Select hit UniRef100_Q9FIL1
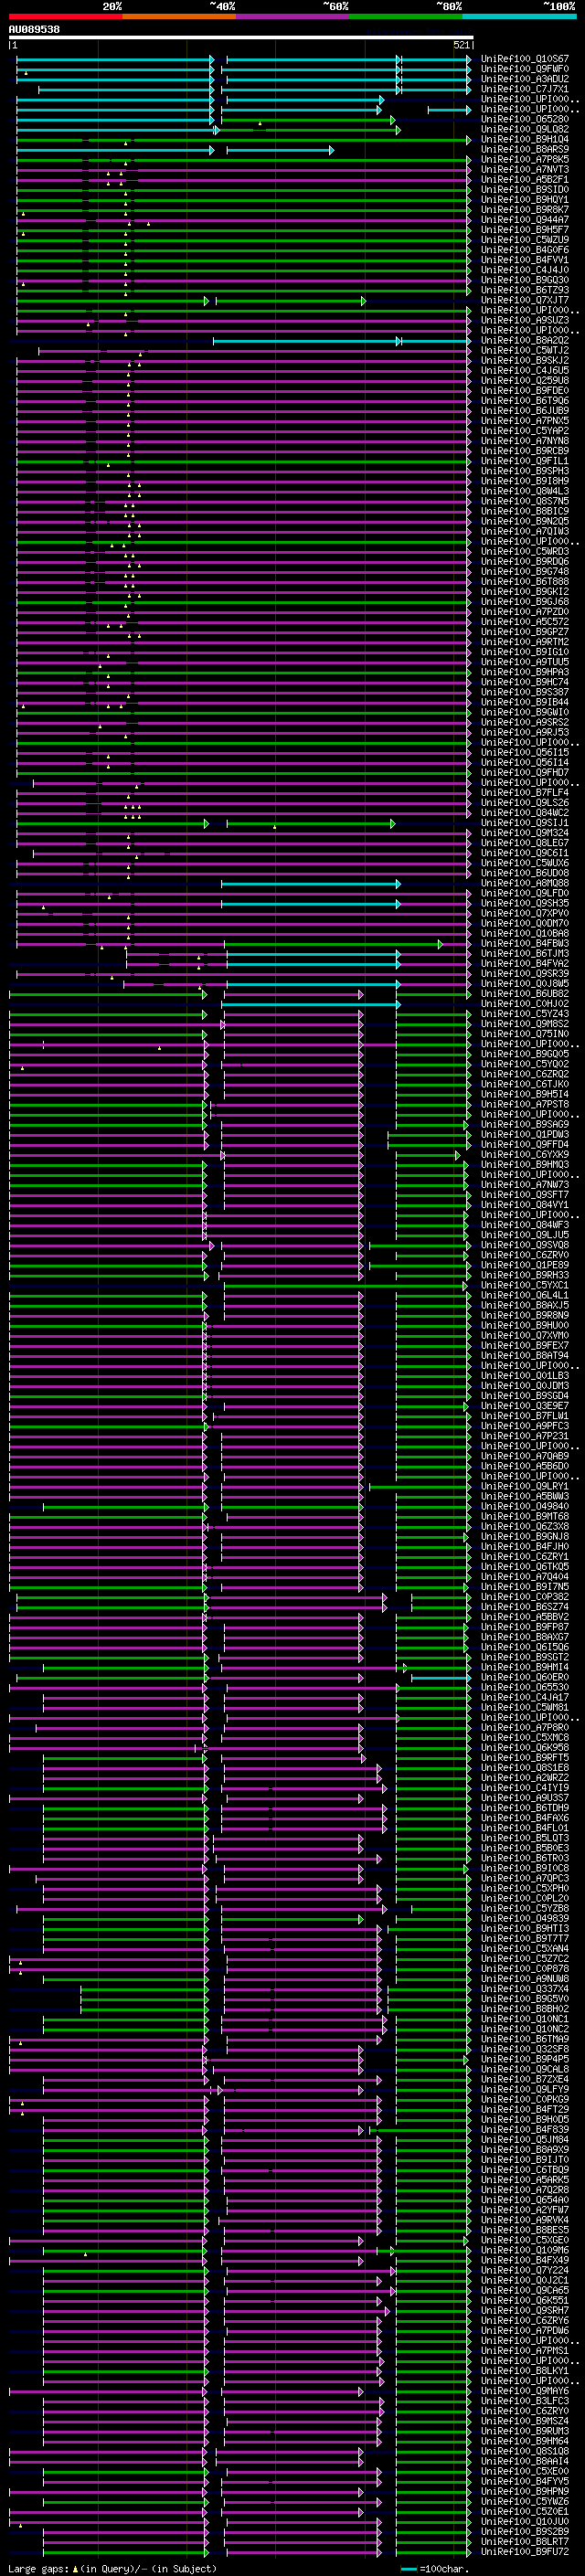Image resolution: width=585 pixels, height=2576 pixels. [x=525, y=461]
